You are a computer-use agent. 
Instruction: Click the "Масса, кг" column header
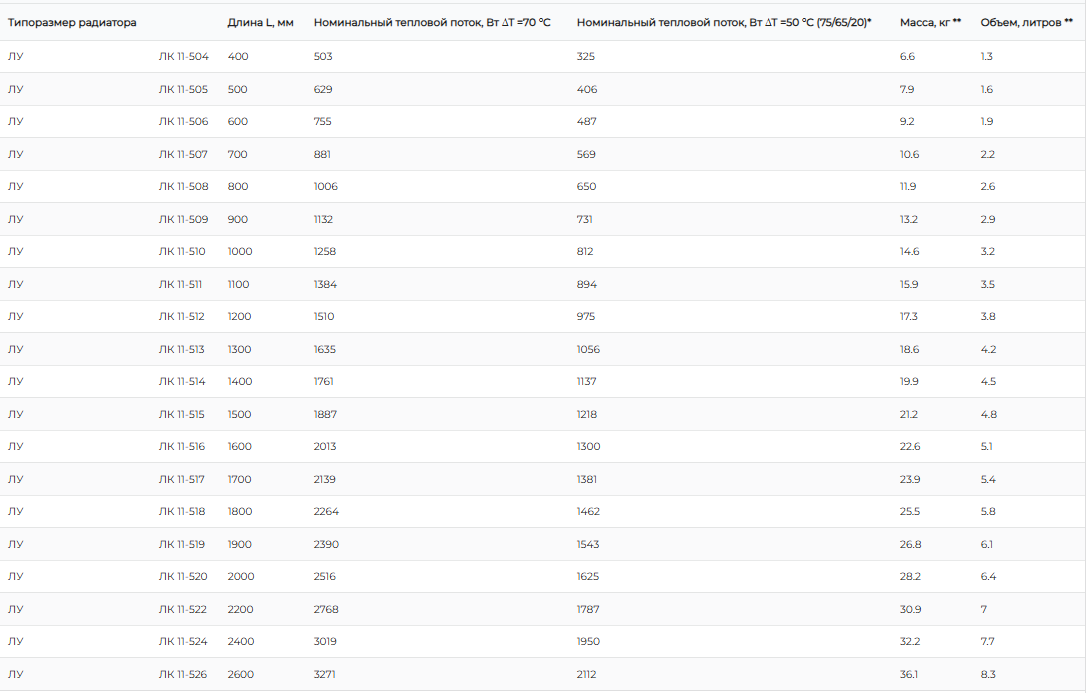[930, 23]
